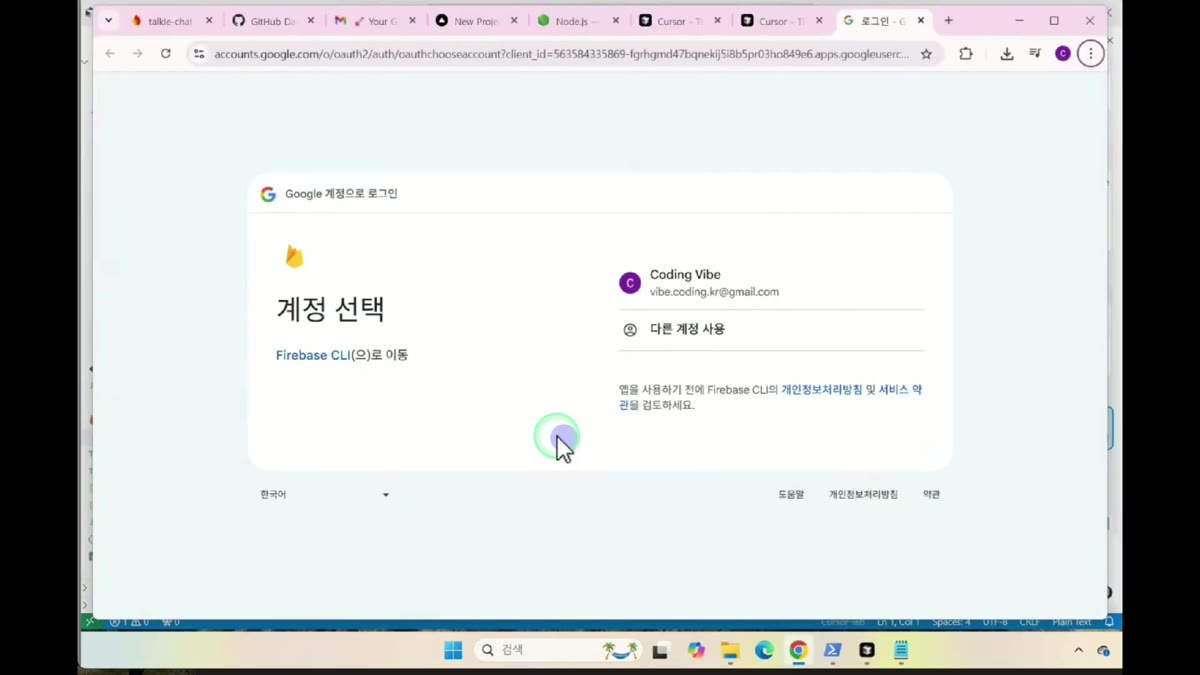The height and width of the screenshot is (675, 1200).
Task: Choose 다른 계정 사용 option
Action: [771, 329]
